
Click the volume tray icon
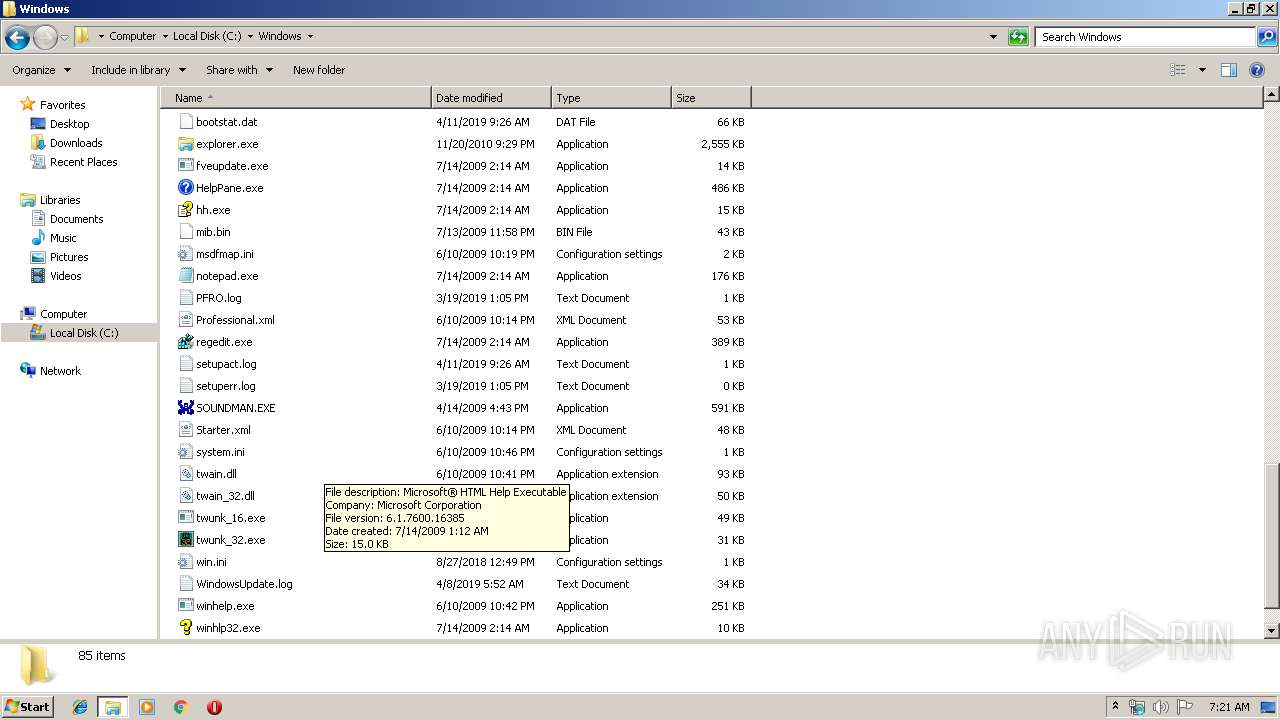1161,707
